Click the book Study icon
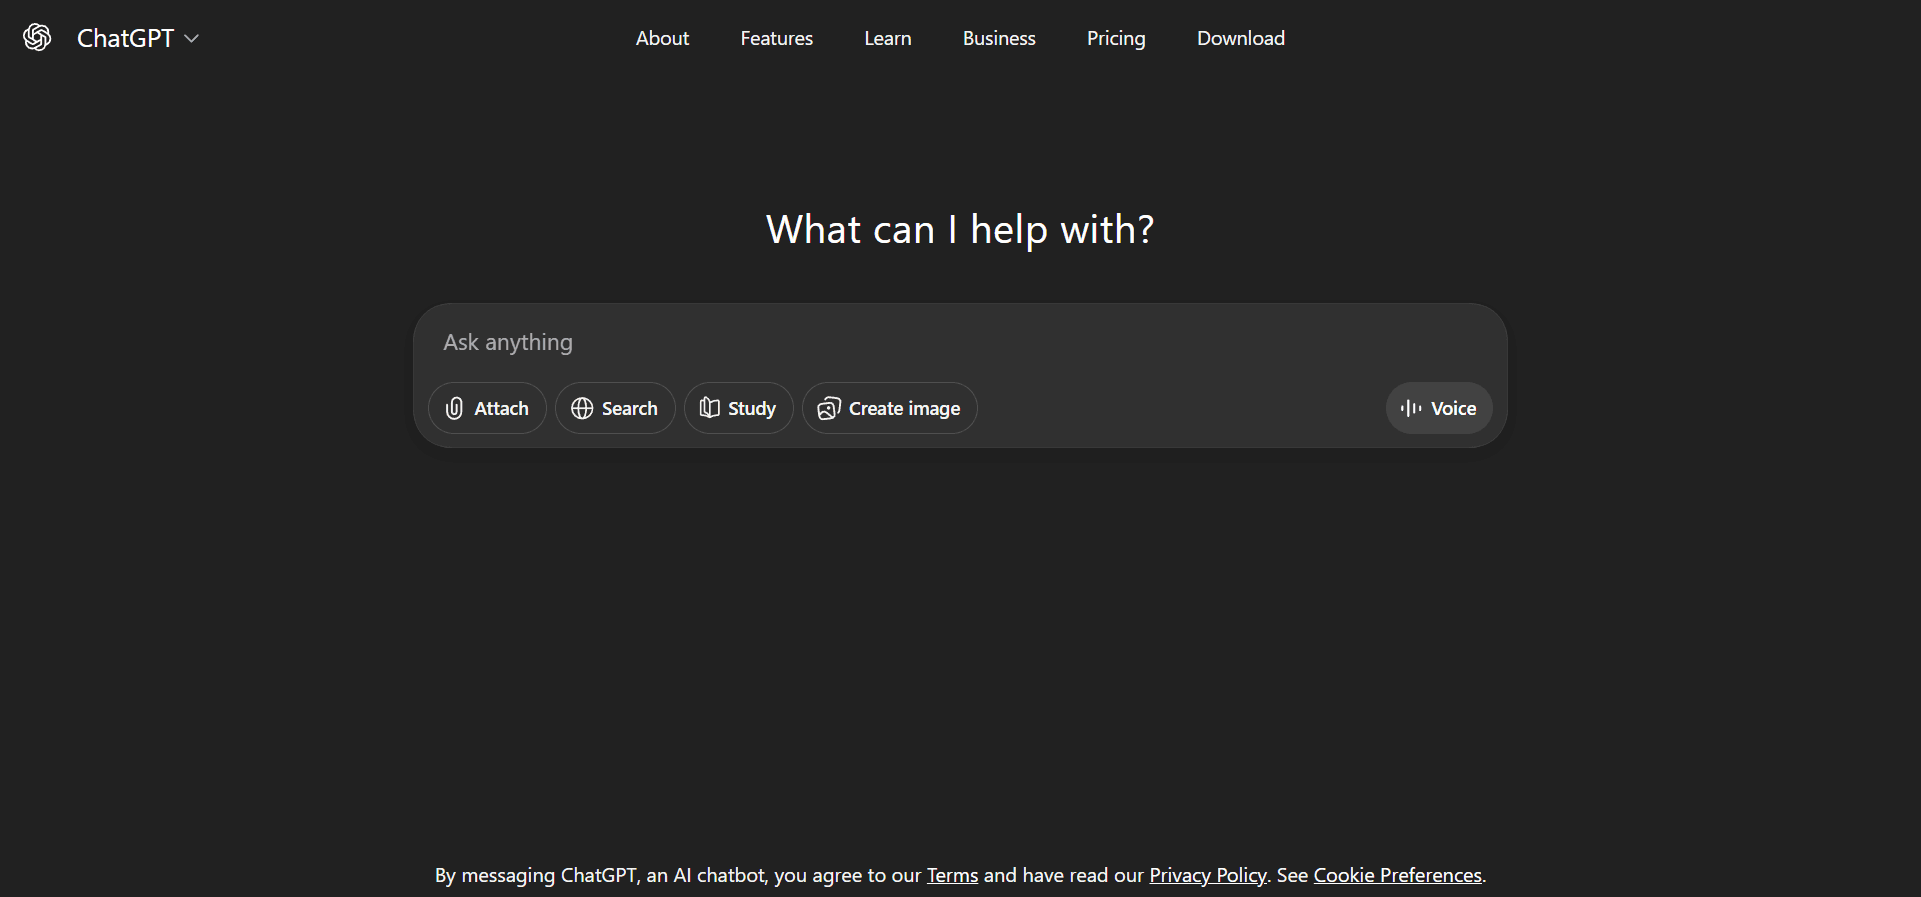This screenshot has width=1921, height=897. (x=709, y=408)
